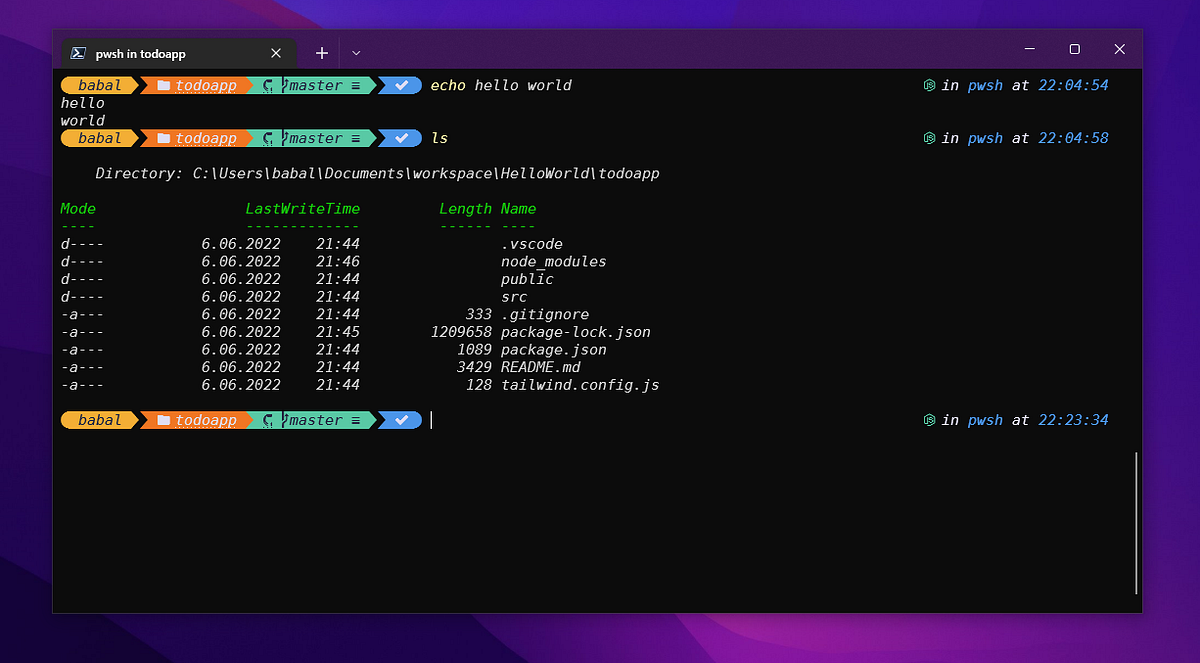This screenshot has width=1200, height=663.
Task: Select the pwsh in todoapp tab
Action: pos(170,52)
